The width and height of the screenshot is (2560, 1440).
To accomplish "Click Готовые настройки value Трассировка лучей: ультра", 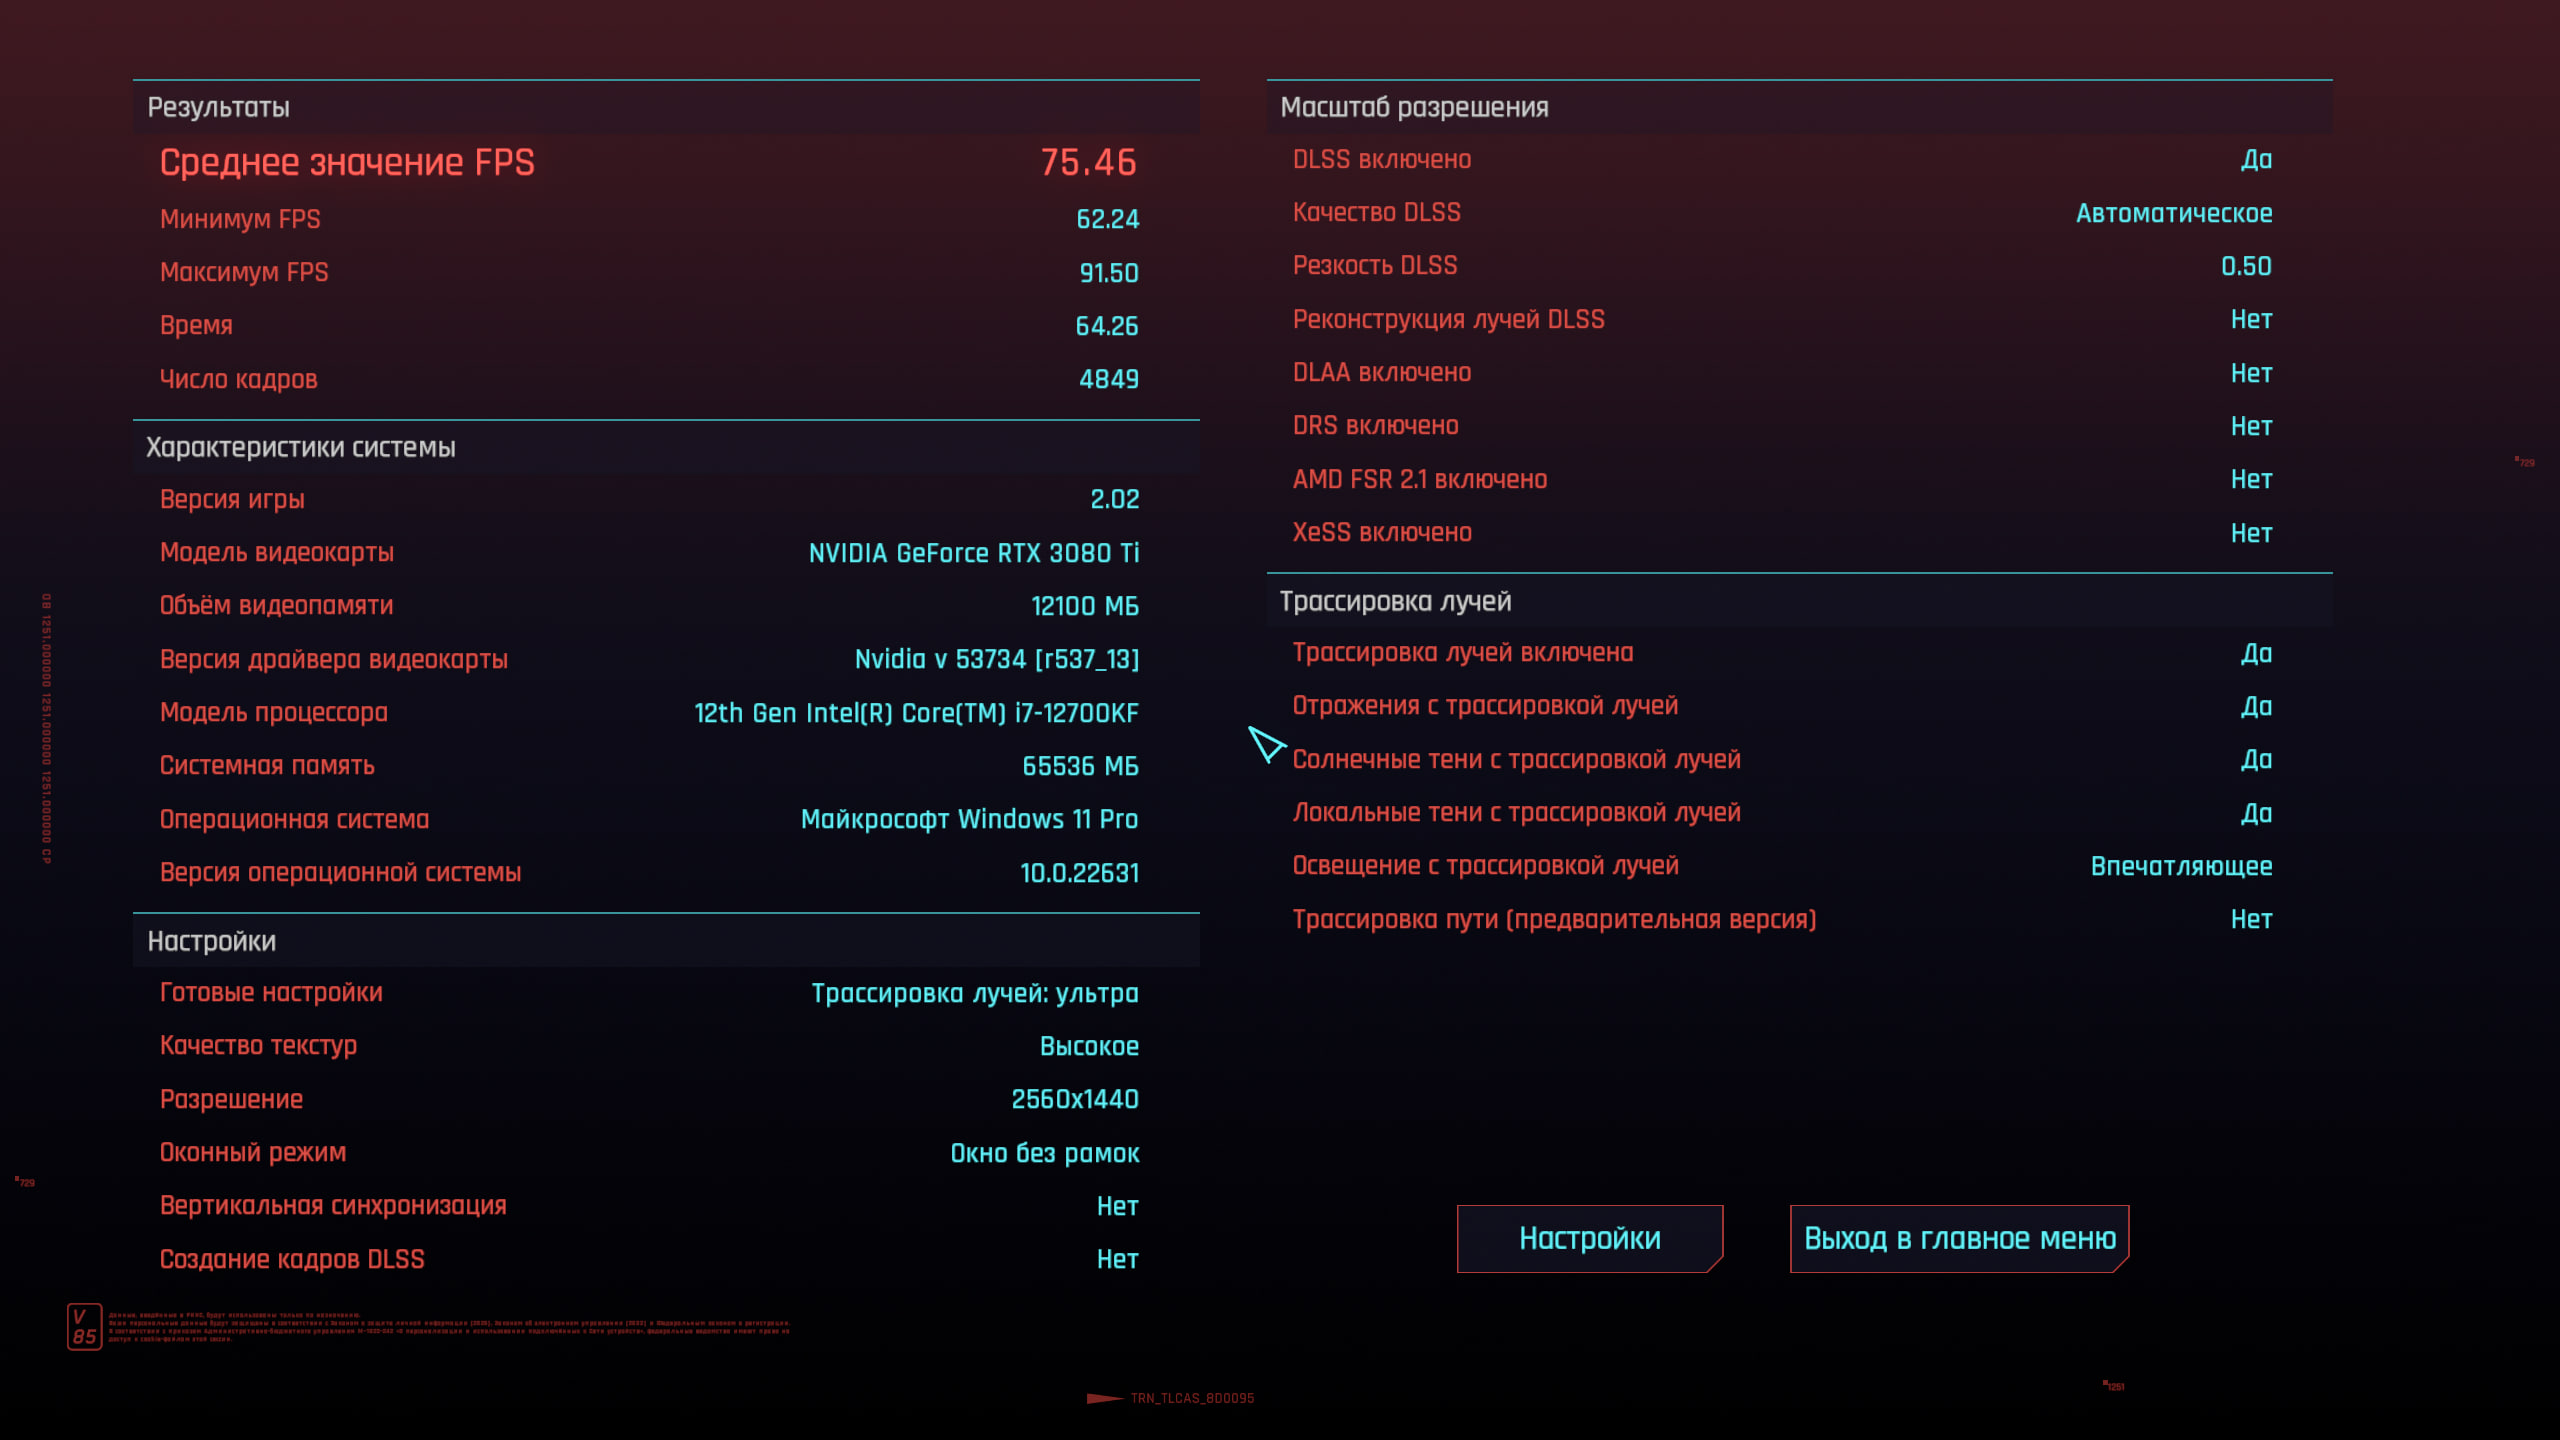I will click(x=974, y=993).
